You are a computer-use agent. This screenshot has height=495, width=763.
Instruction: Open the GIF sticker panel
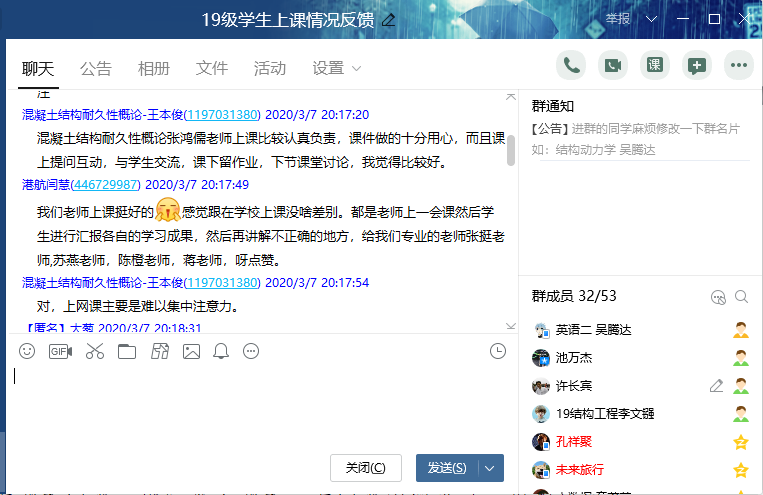tap(60, 351)
